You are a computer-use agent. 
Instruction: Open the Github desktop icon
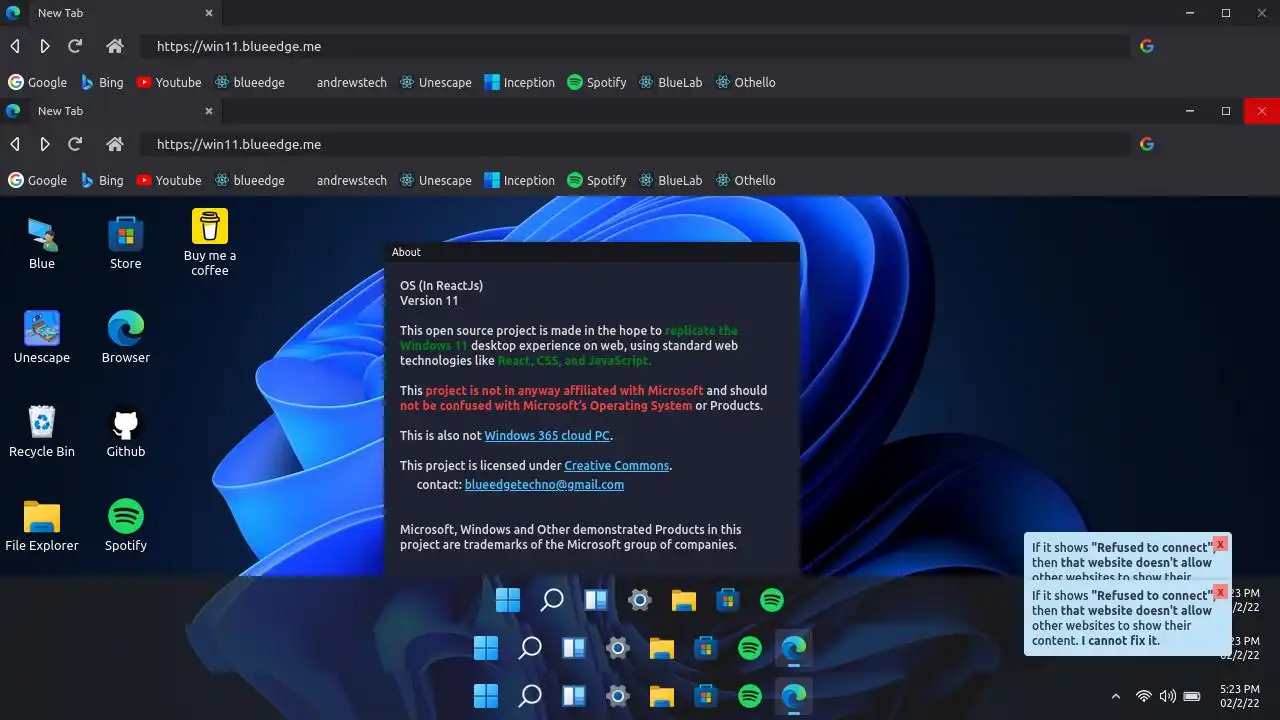point(125,431)
